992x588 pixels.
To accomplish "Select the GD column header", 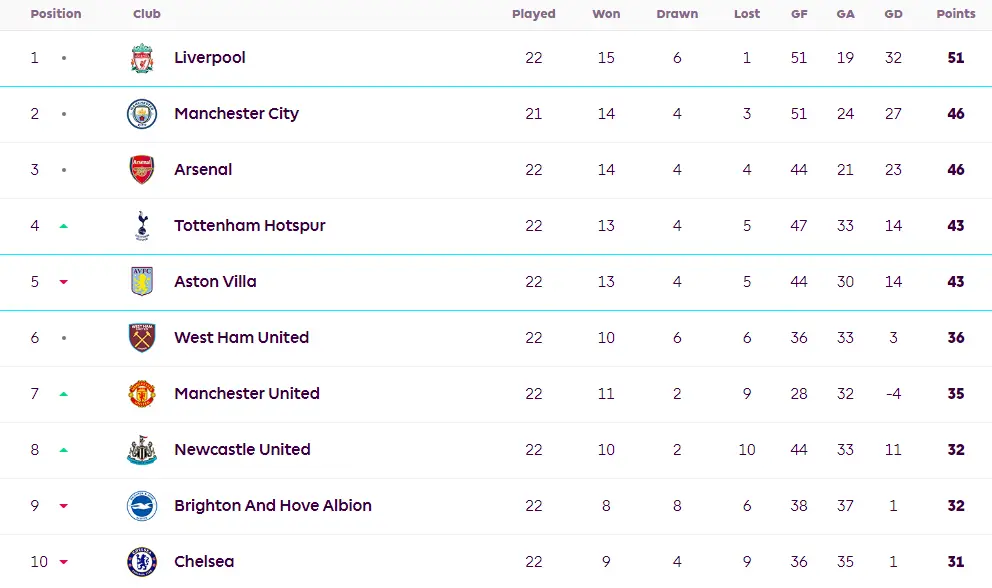I will pos(893,14).
